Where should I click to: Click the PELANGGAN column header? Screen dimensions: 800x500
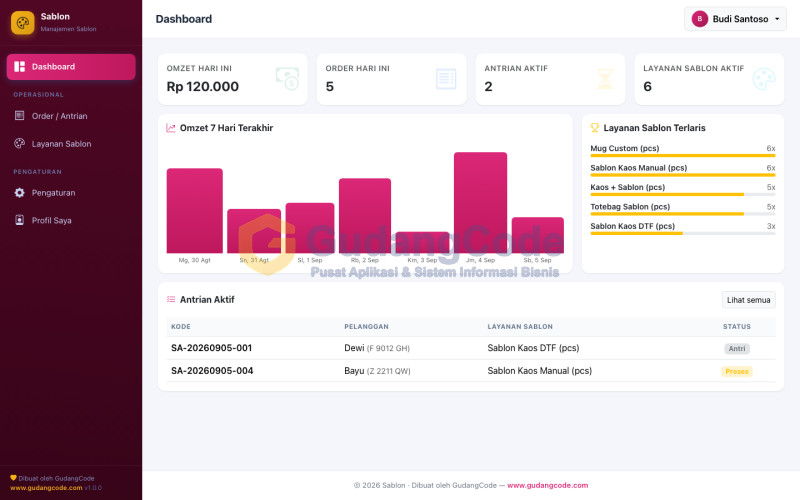366,327
